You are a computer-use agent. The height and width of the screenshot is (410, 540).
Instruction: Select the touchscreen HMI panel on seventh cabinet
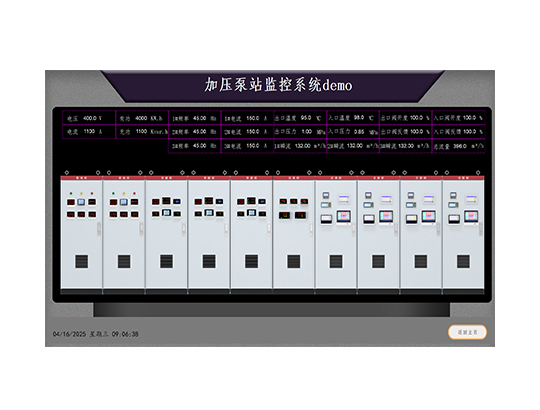click(344, 217)
